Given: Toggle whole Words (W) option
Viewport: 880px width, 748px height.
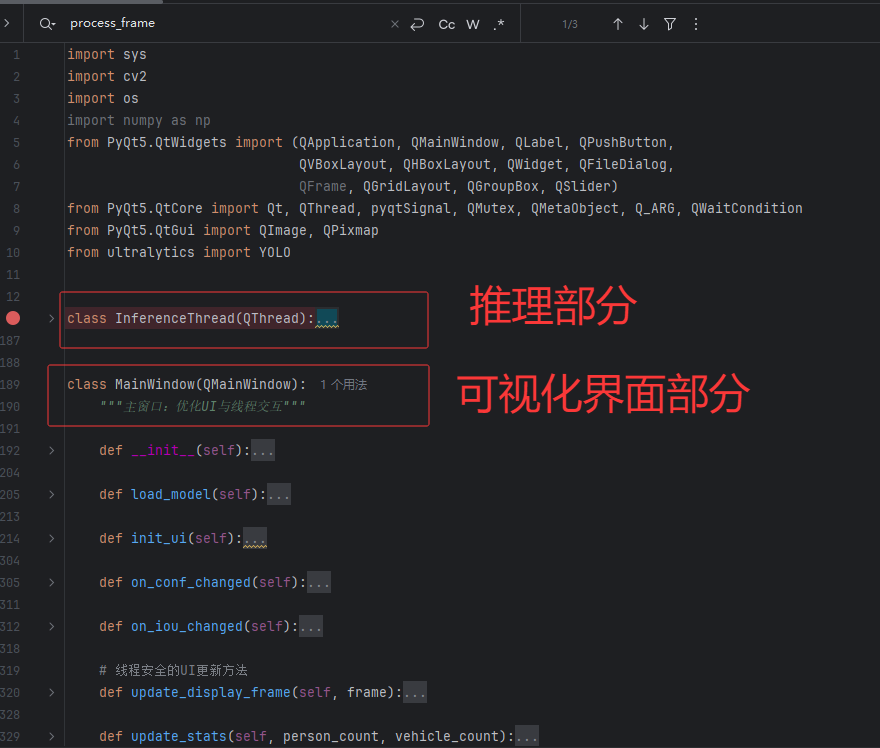Looking at the screenshot, I should pyautogui.click(x=473, y=24).
